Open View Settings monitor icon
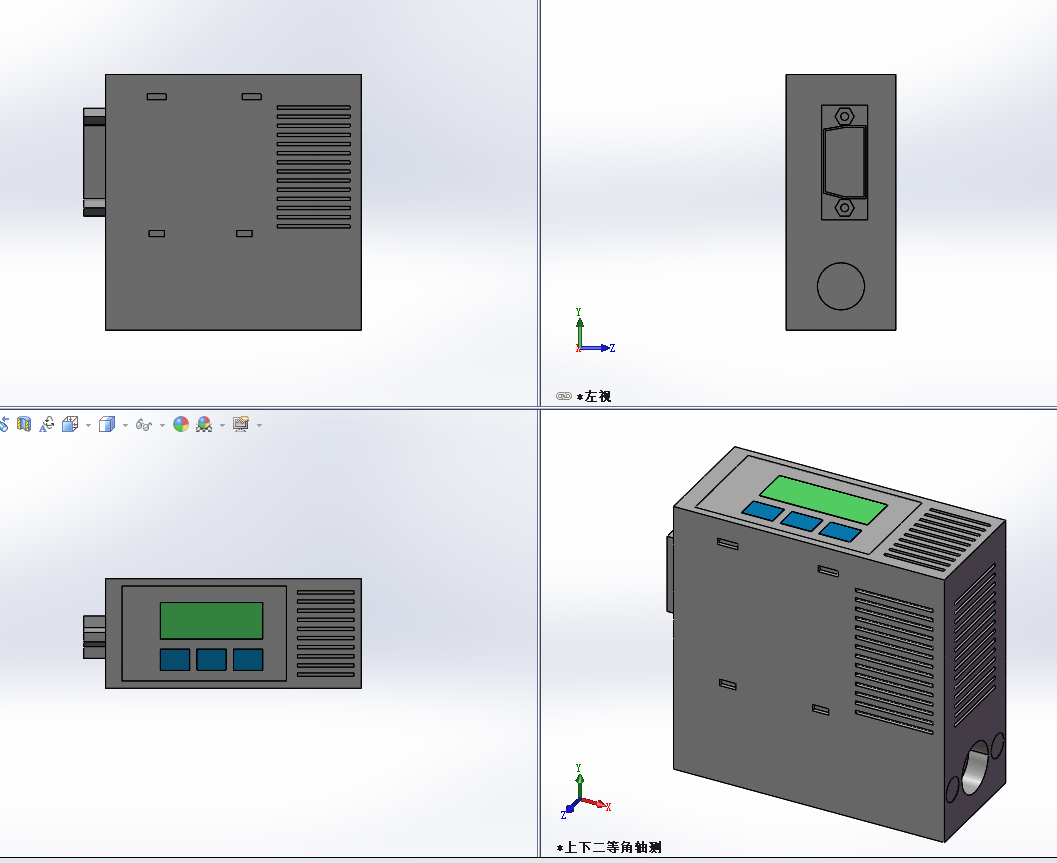This screenshot has width=1057, height=863. (x=241, y=424)
